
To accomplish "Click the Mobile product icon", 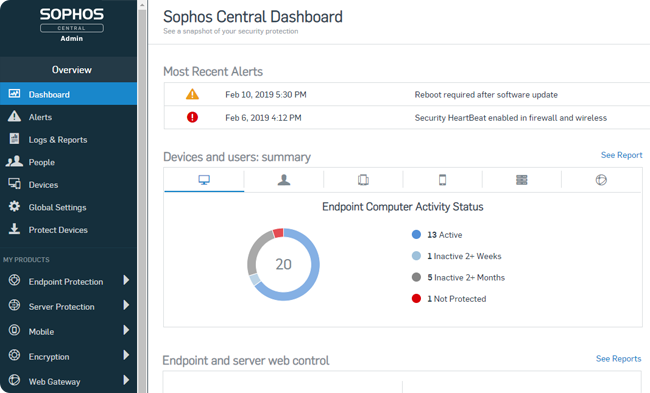I will (x=15, y=330).
